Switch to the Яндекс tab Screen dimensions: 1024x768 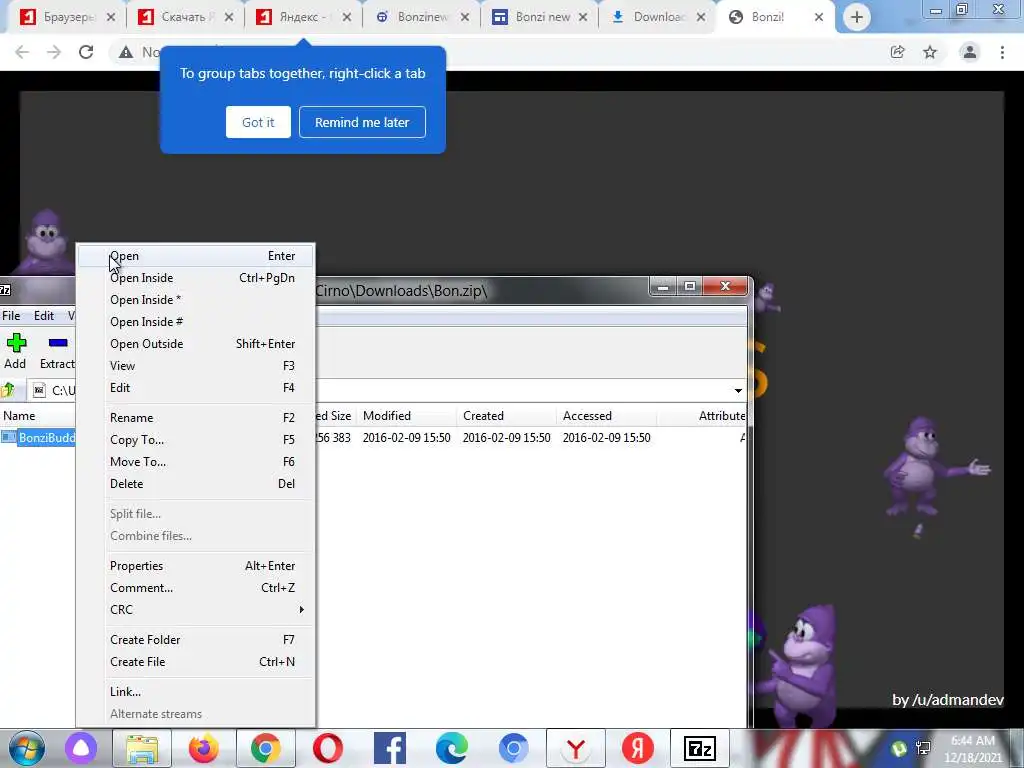coord(302,18)
